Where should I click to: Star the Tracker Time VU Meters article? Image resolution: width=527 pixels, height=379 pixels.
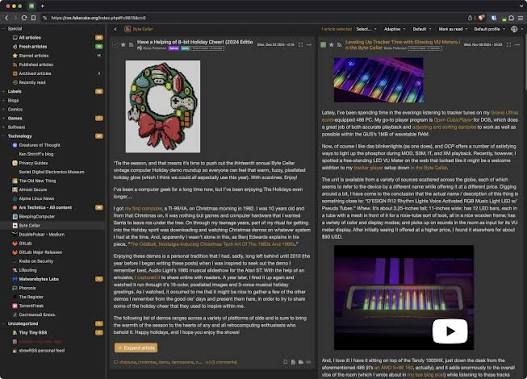331,45
